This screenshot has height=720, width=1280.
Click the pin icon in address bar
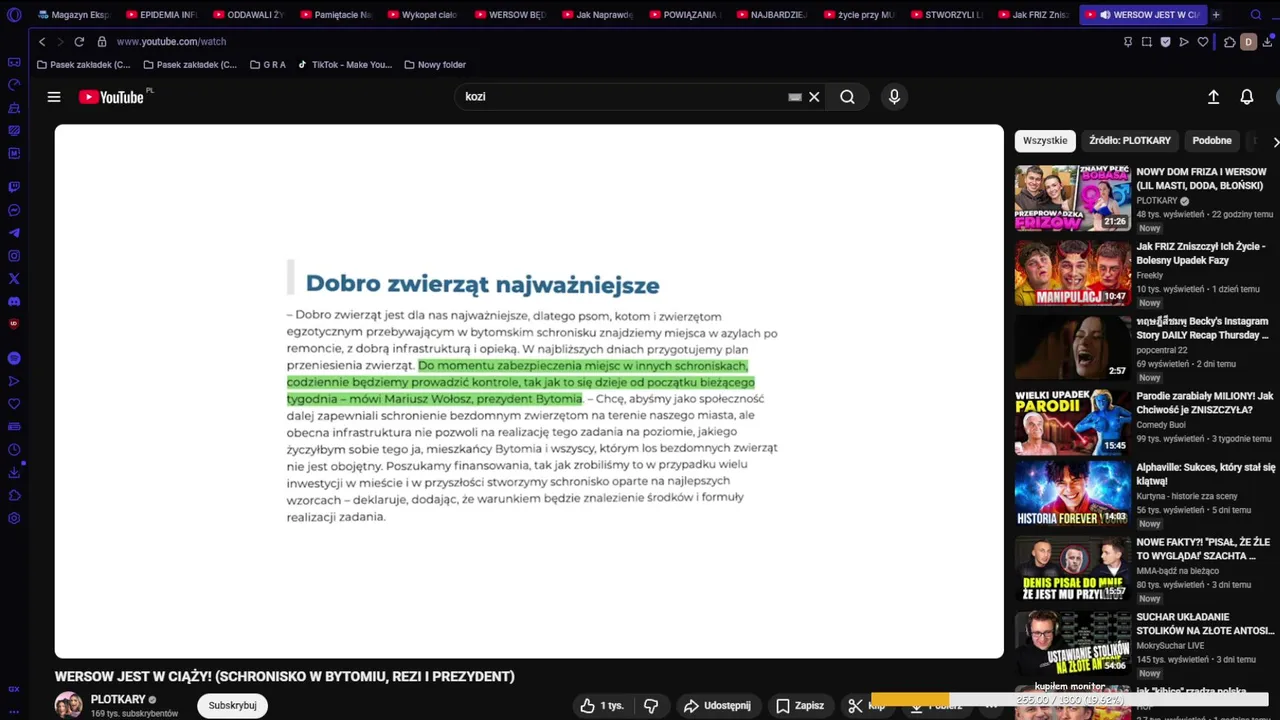tap(1128, 42)
